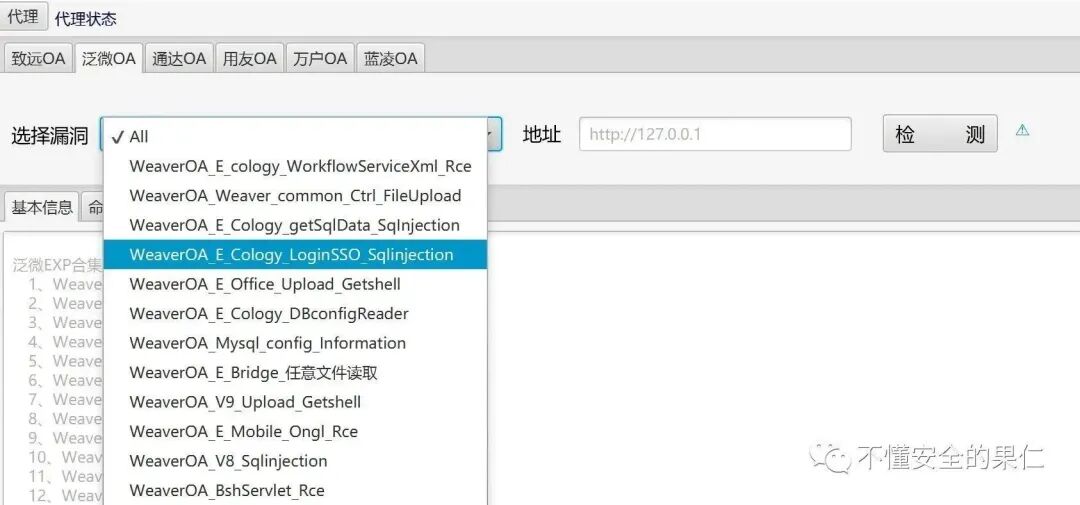Choose WeaverOA_E_Cology_LoginSSO_Sqlinjection
This screenshot has height=505, width=1080.
(x=295, y=254)
